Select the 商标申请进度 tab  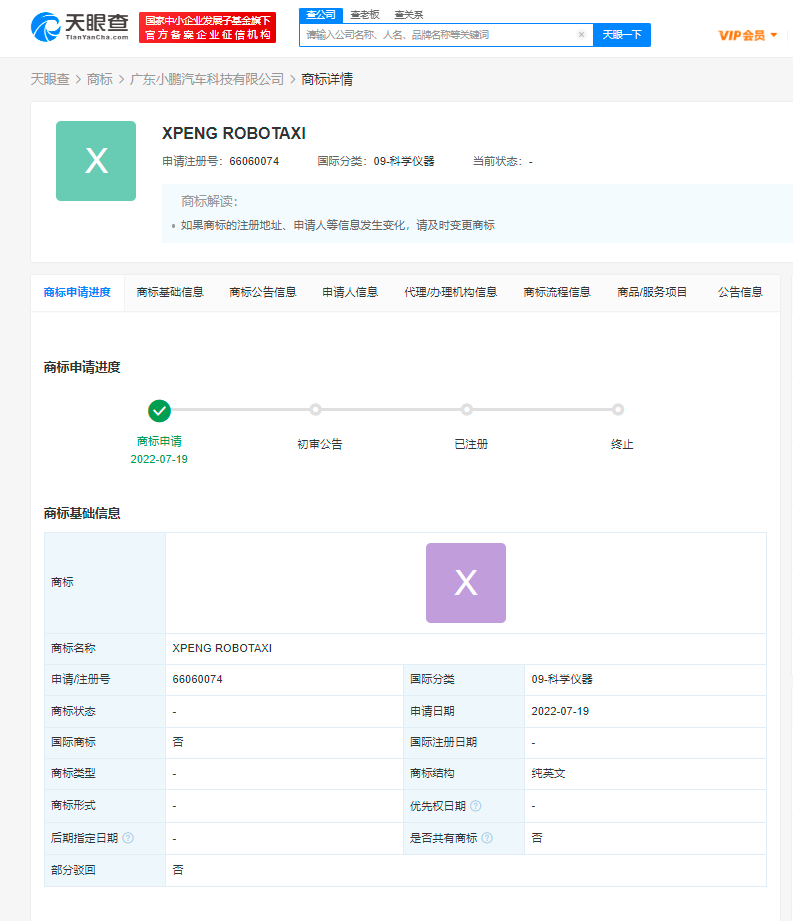[77, 293]
